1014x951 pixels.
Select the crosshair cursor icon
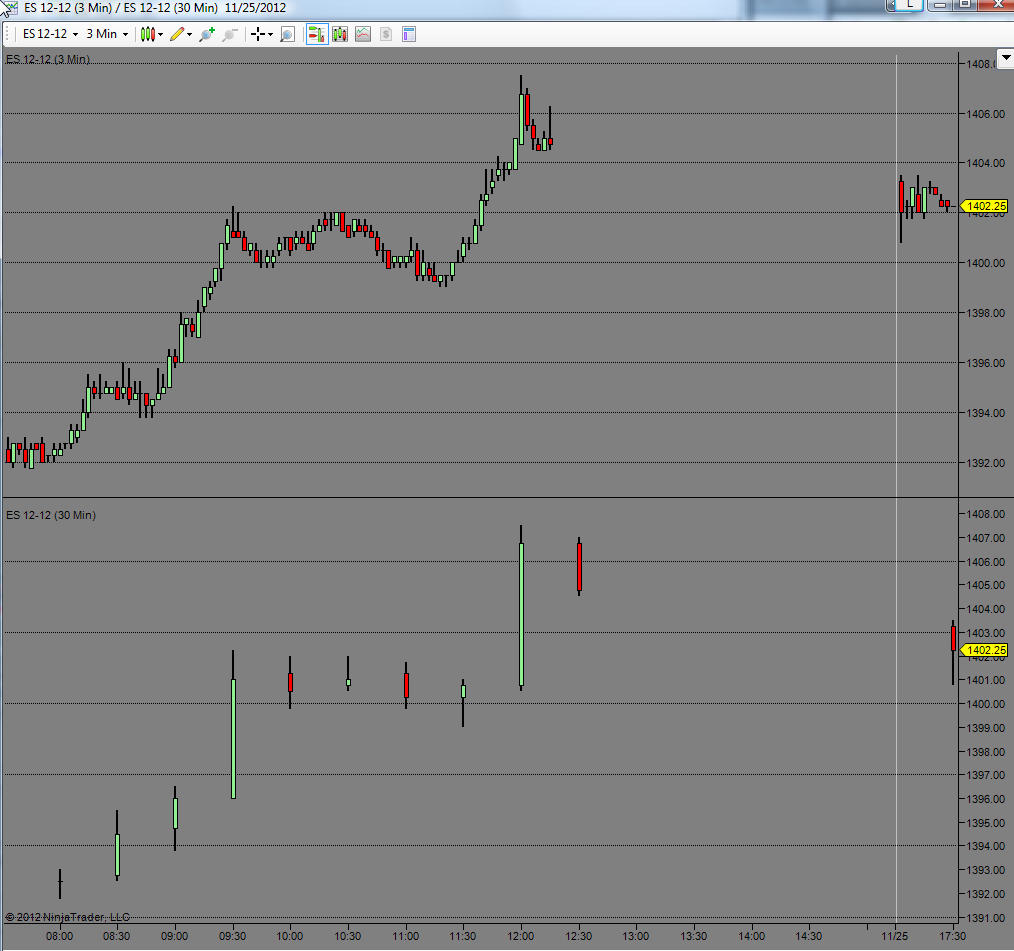point(258,34)
